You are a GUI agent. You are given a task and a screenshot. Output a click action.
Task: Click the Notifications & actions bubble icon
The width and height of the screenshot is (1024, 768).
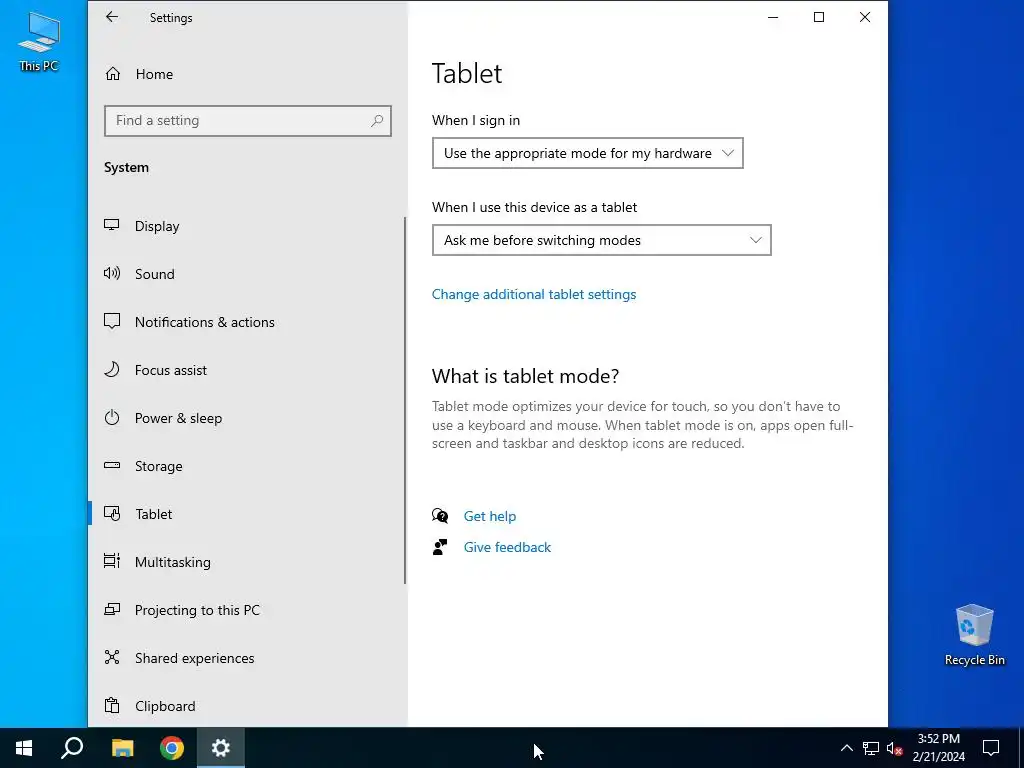(112, 321)
